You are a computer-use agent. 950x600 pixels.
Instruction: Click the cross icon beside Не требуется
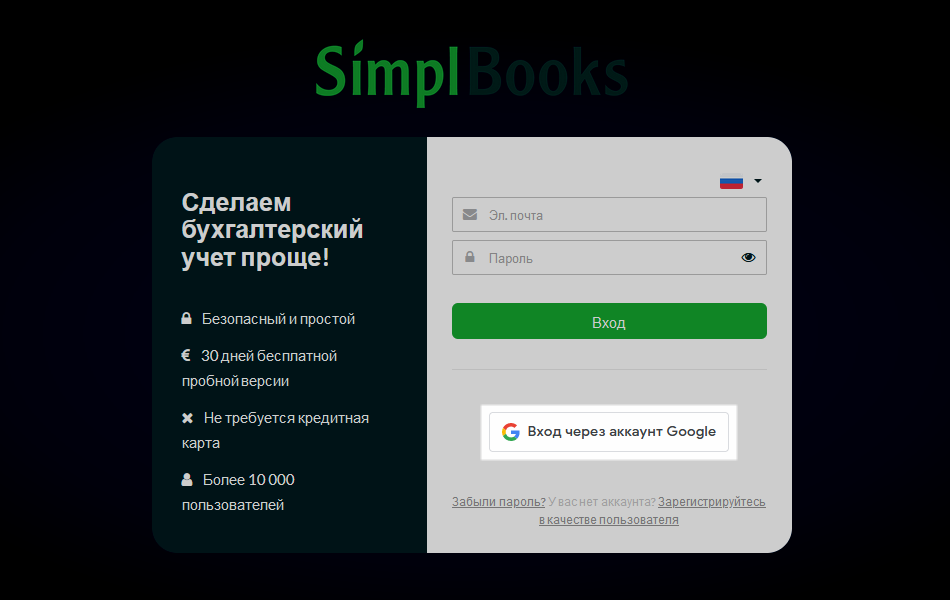(x=187, y=418)
